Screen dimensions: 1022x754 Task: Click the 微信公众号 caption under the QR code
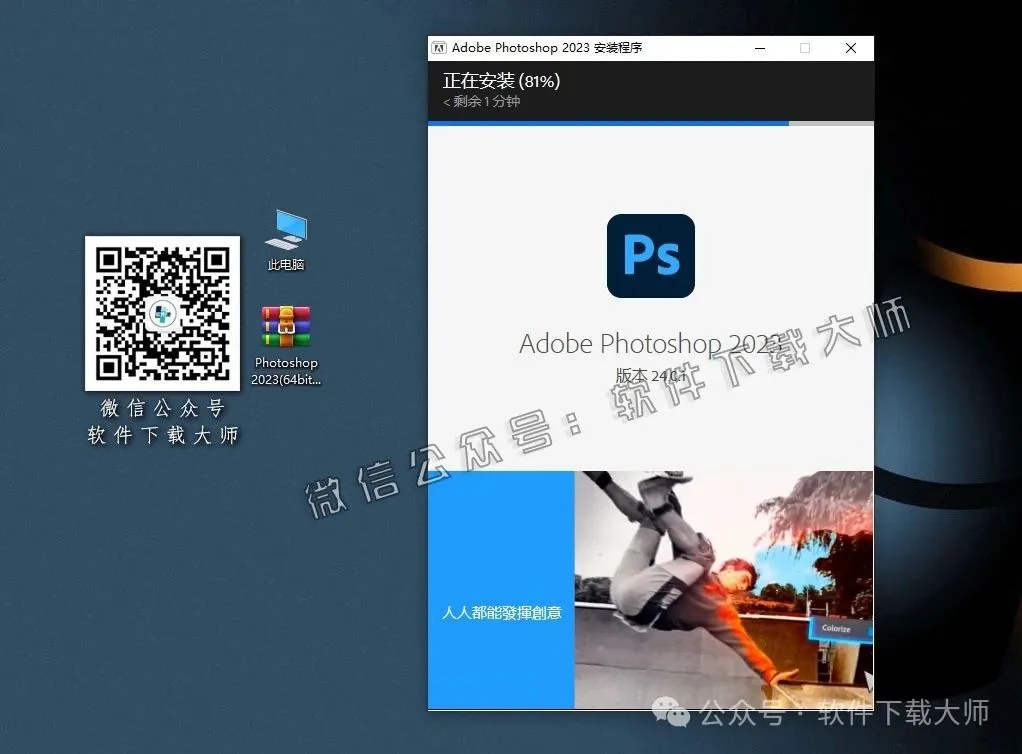162,408
